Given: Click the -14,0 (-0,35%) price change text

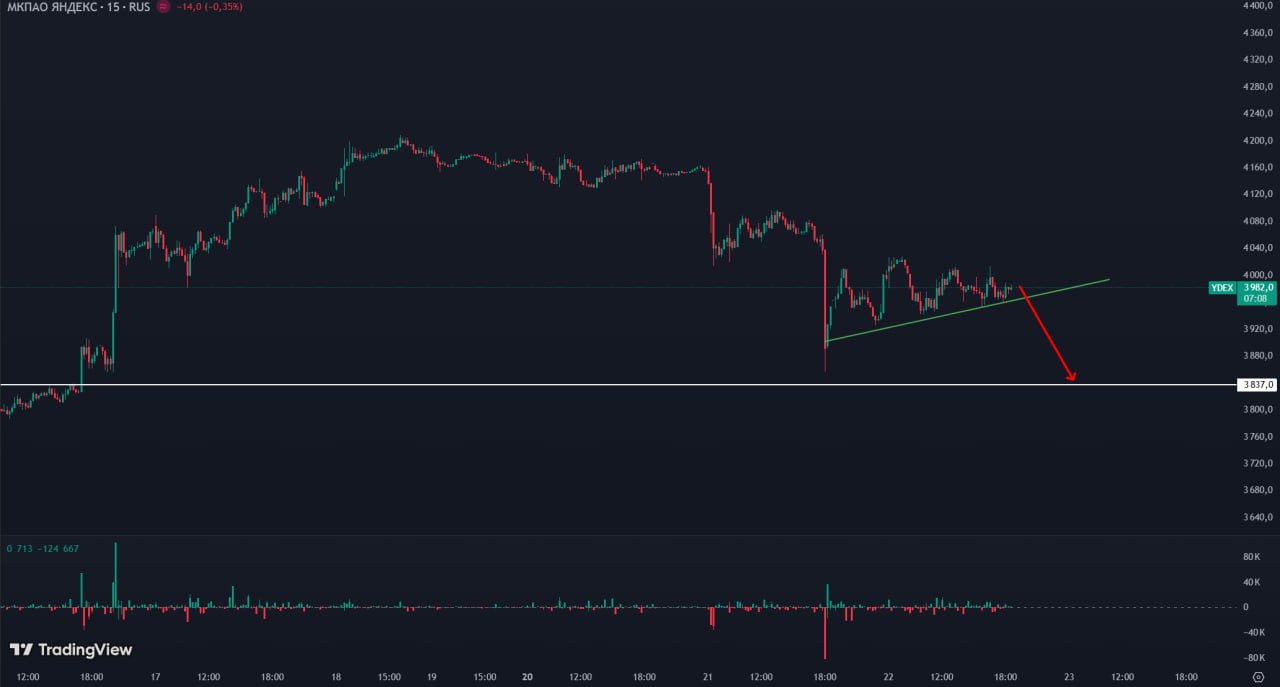Looking at the screenshot, I should pos(209,6).
